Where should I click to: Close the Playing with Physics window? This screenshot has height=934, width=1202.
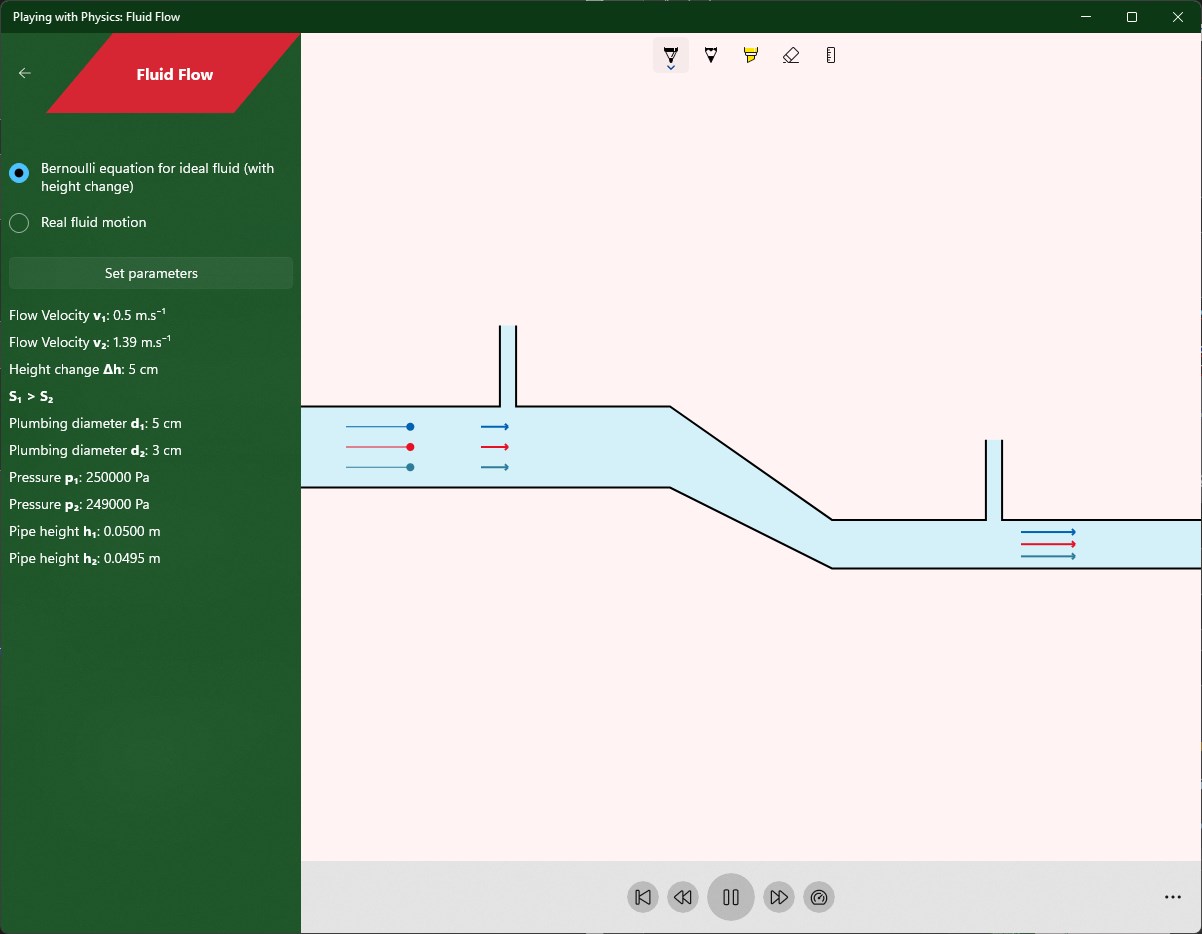[x=1178, y=16]
